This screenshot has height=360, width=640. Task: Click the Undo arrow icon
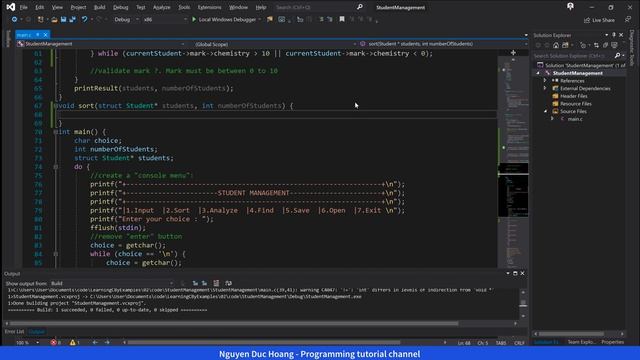84,19
